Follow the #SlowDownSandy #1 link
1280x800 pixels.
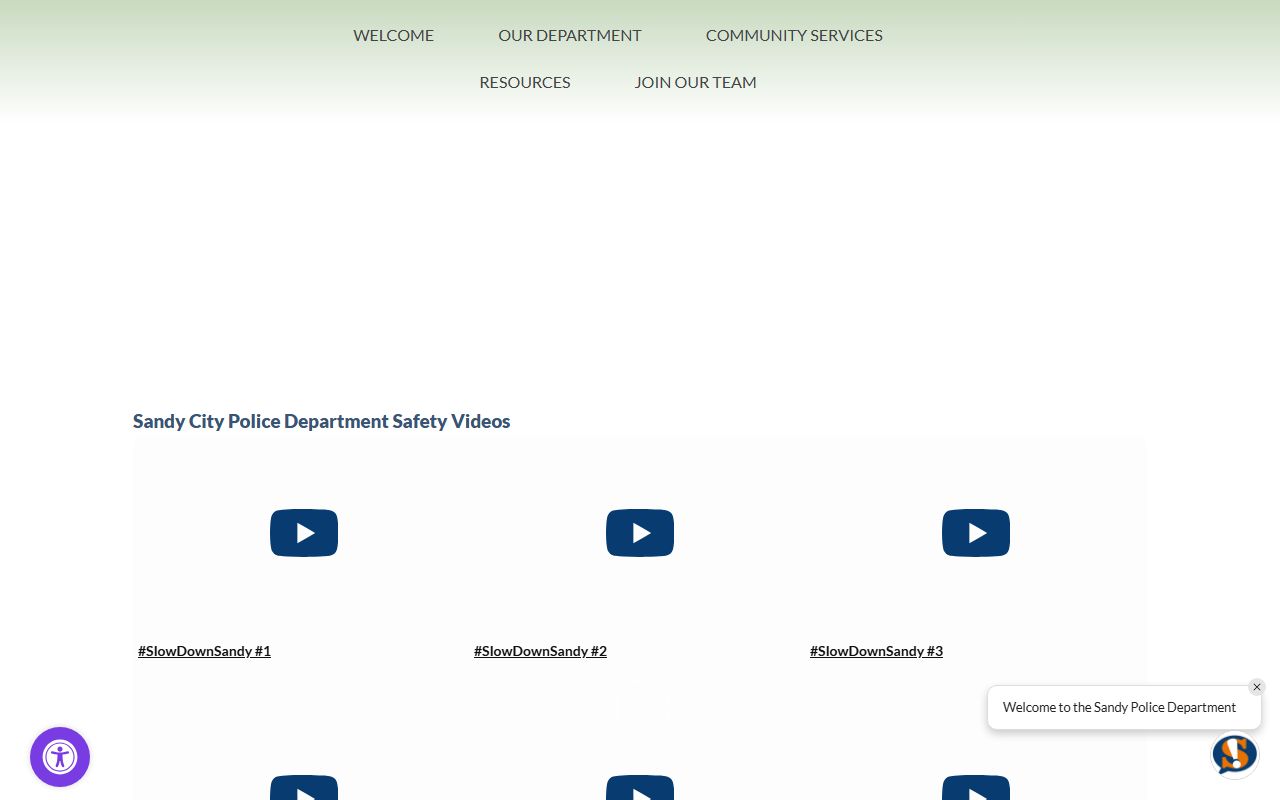(204, 651)
